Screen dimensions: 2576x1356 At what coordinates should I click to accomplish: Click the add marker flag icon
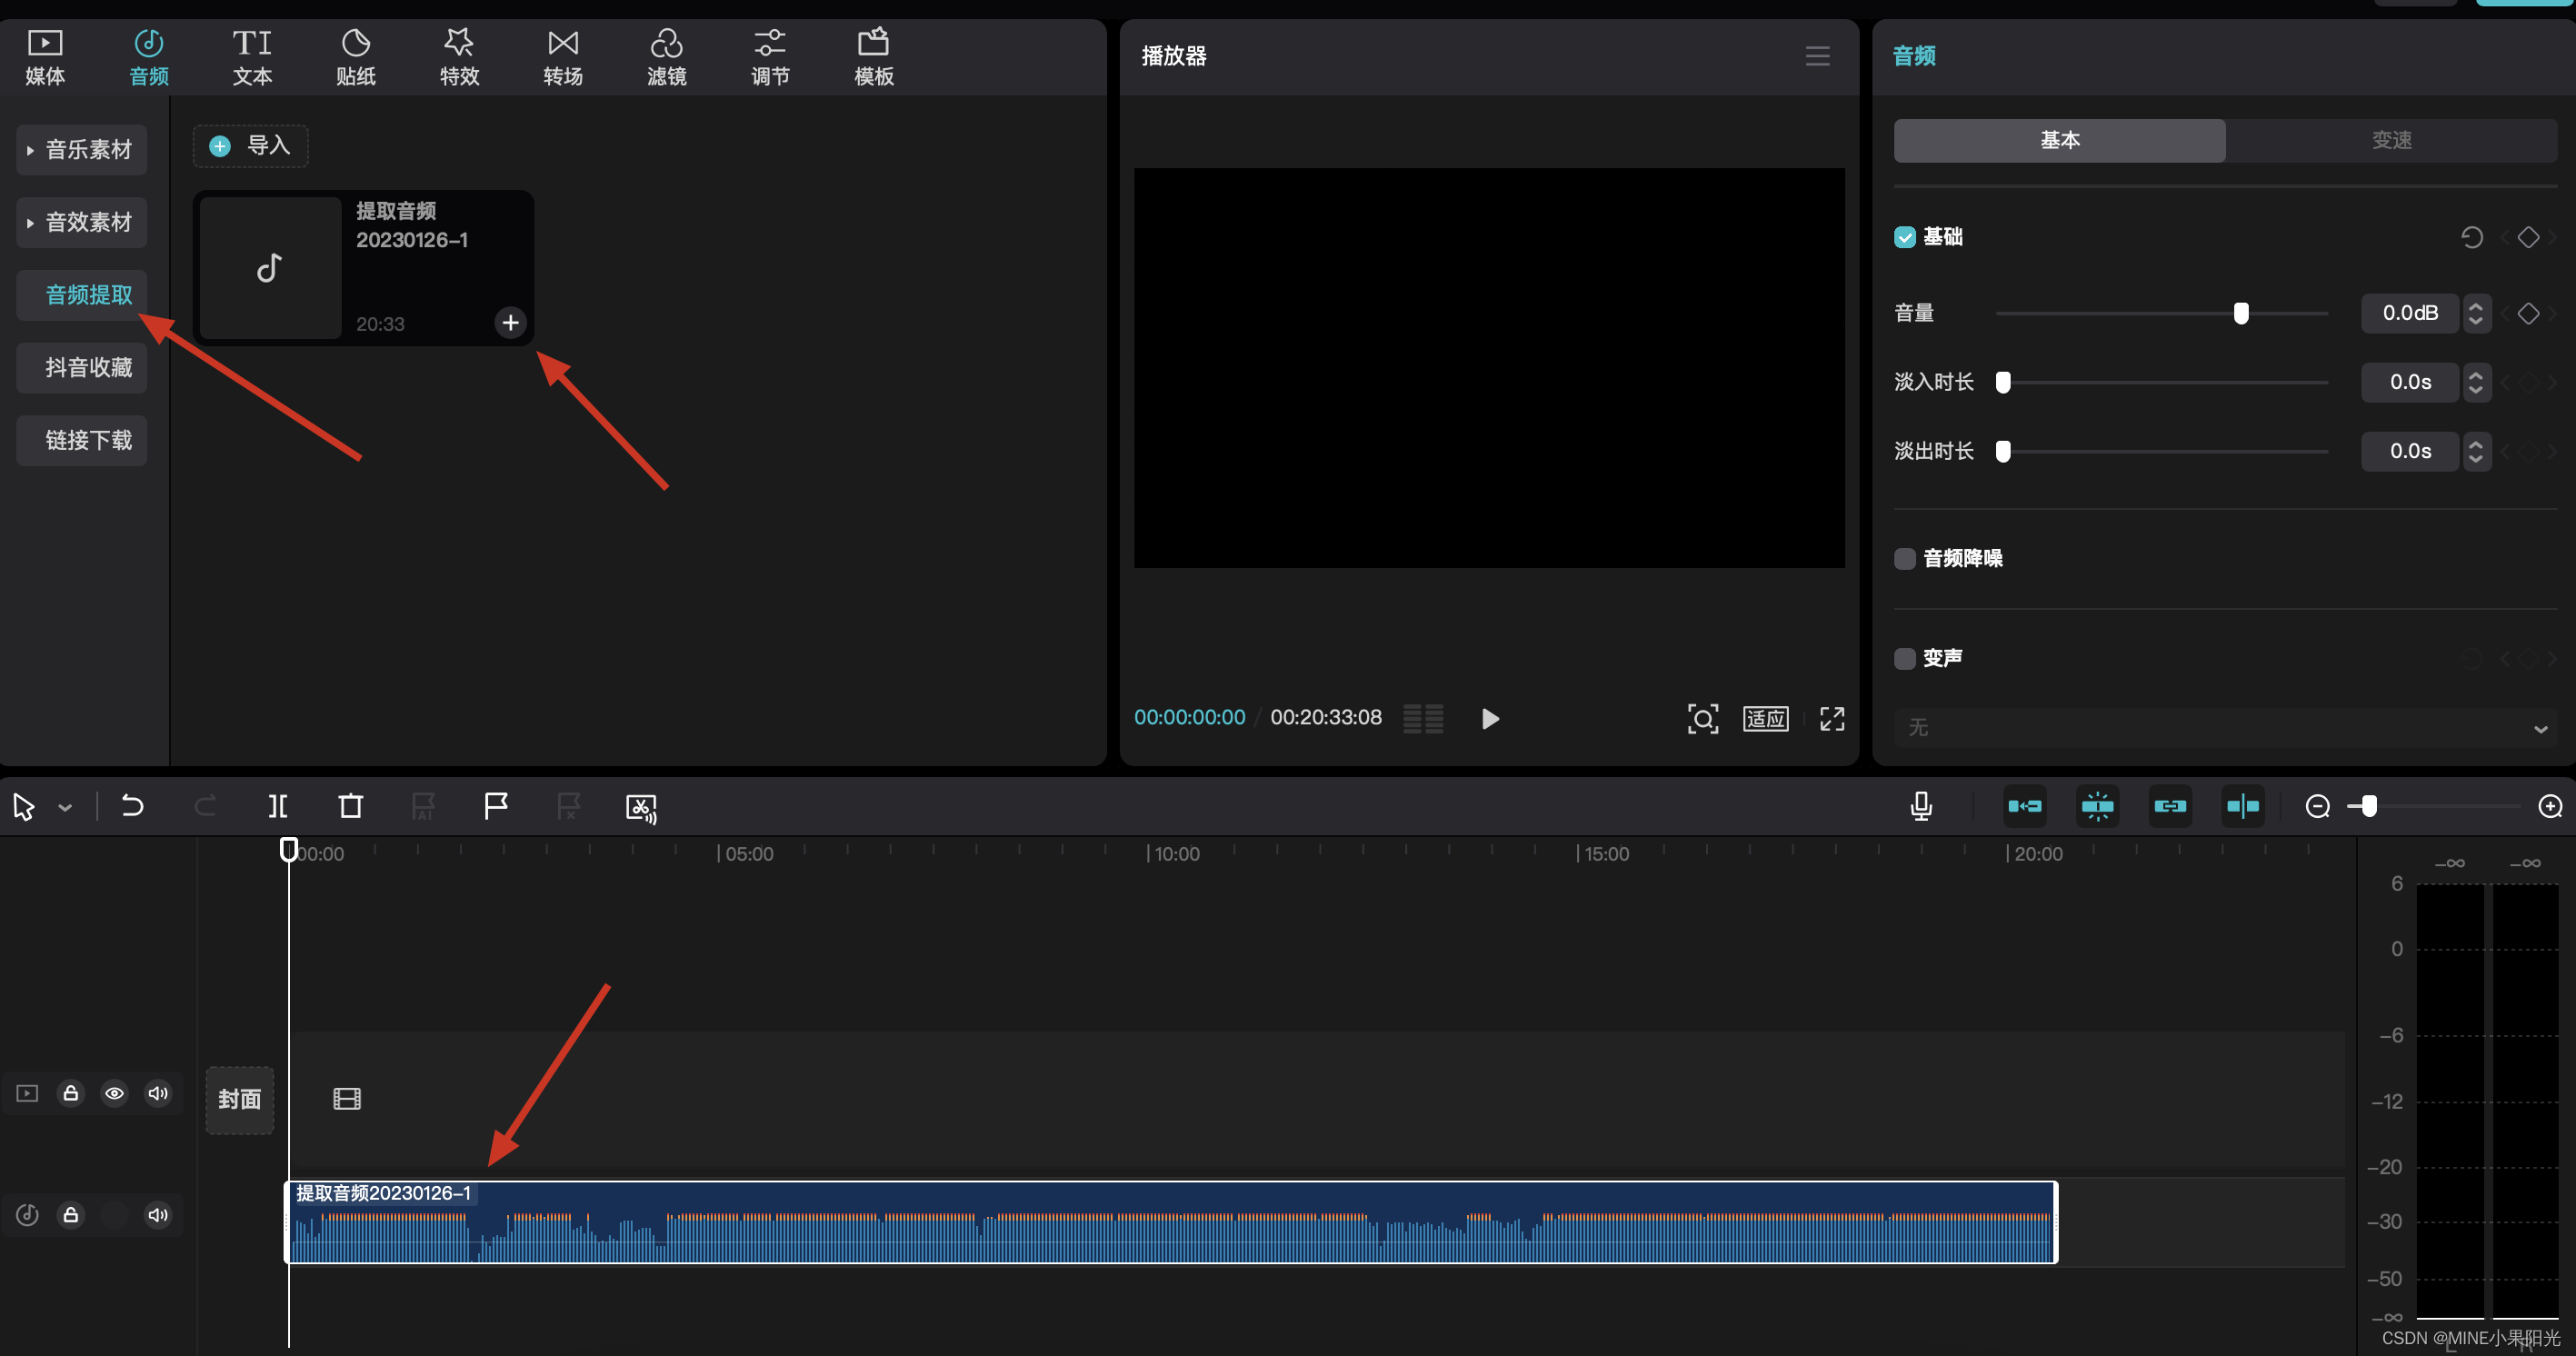coord(496,806)
